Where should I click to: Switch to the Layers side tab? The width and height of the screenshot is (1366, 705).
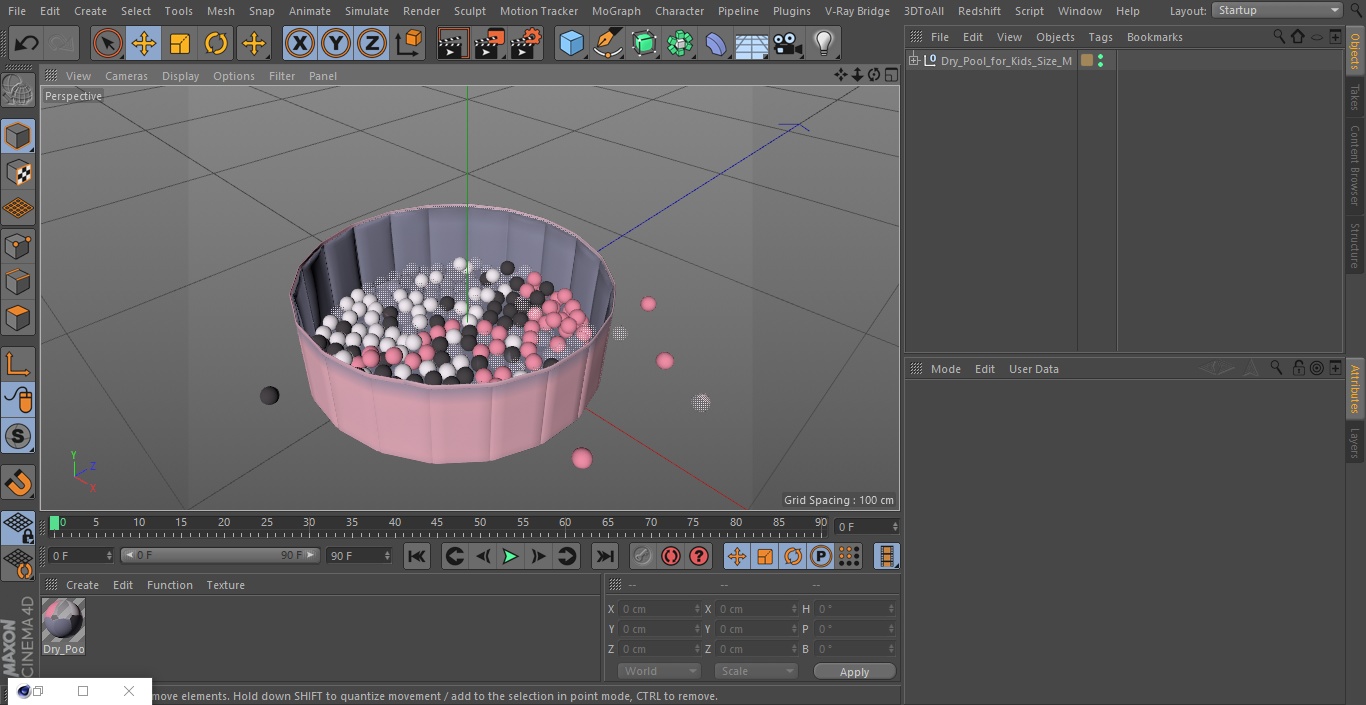coord(1355,441)
